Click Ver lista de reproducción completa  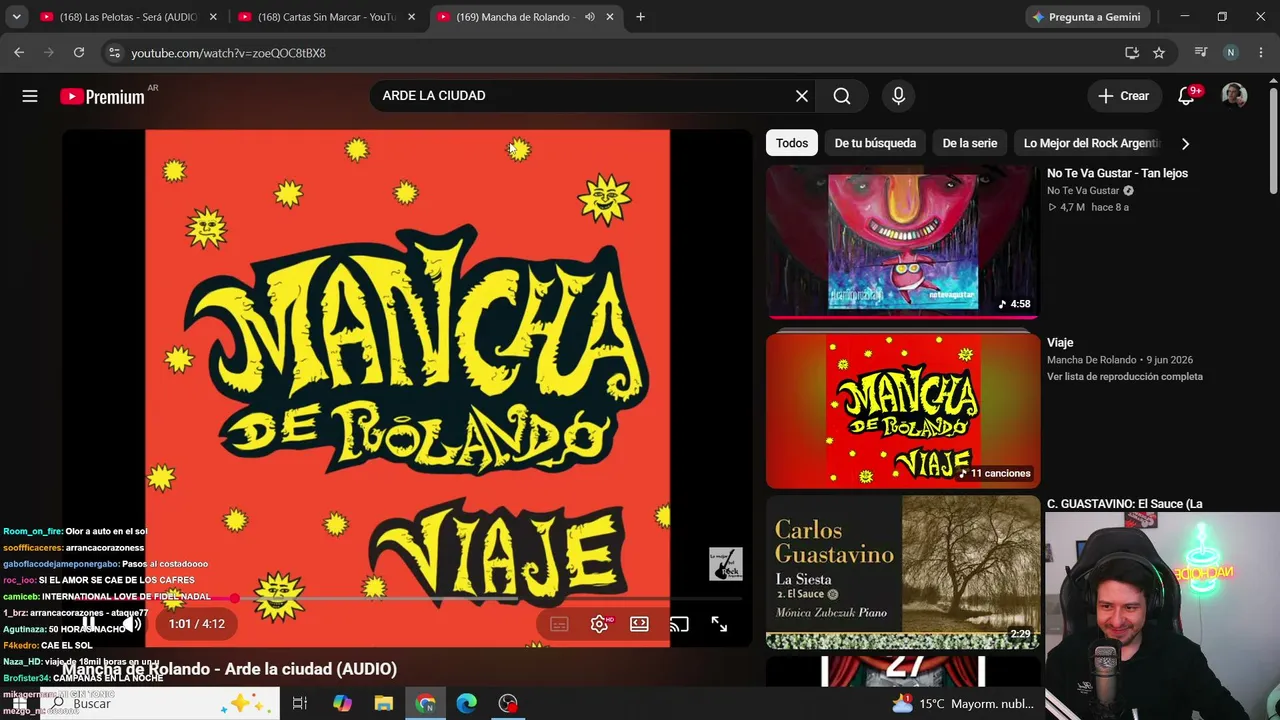(x=1125, y=377)
